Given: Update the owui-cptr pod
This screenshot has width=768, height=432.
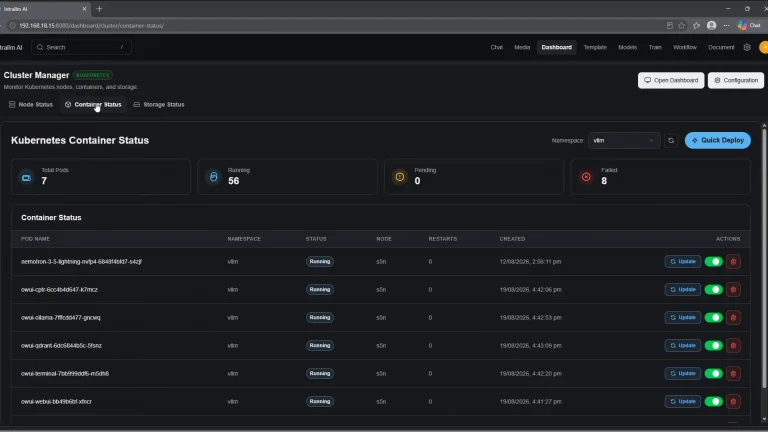Looking at the screenshot, I should point(683,289).
